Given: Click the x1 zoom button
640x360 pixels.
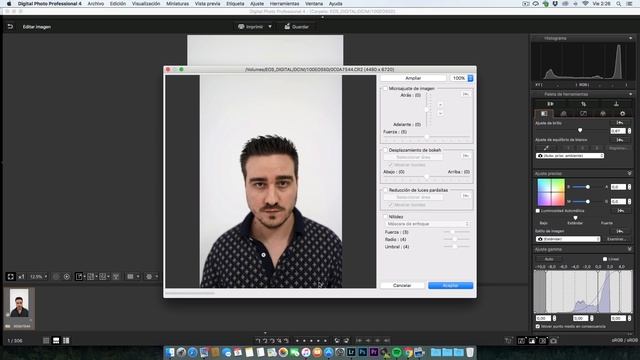Looking at the screenshot, I should coord(21,276).
